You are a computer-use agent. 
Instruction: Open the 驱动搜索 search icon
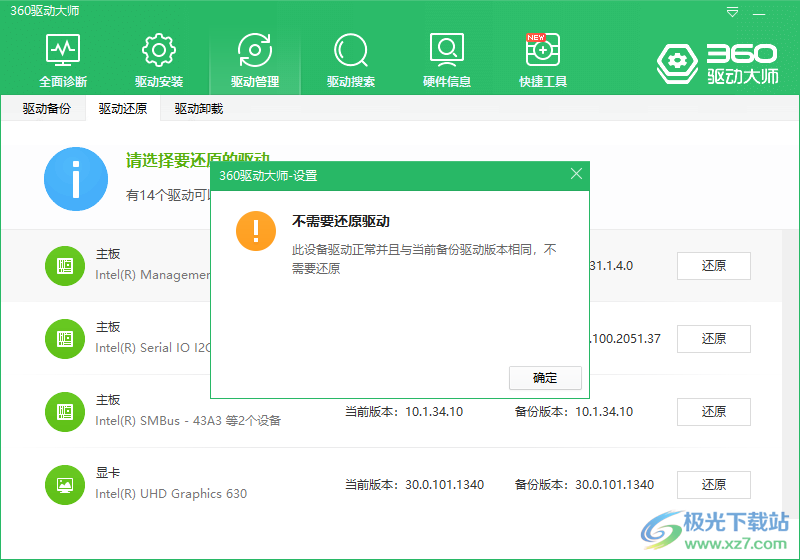[x=351, y=60]
